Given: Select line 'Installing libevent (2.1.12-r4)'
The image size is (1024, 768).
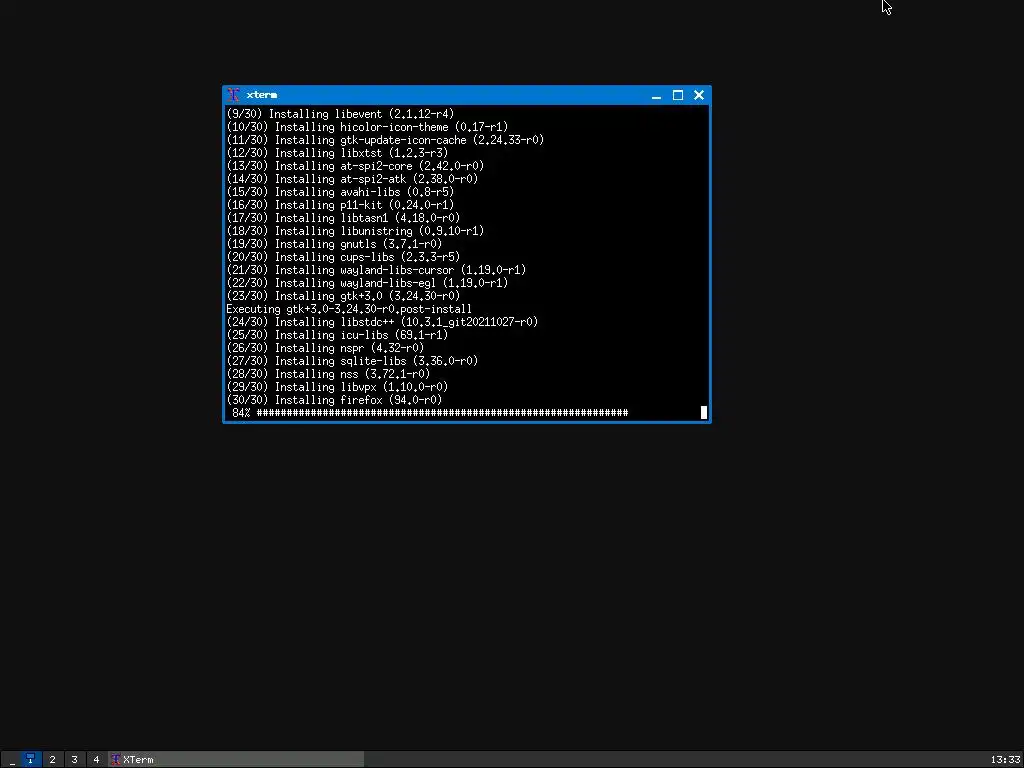Looking at the screenshot, I should (x=340, y=114).
